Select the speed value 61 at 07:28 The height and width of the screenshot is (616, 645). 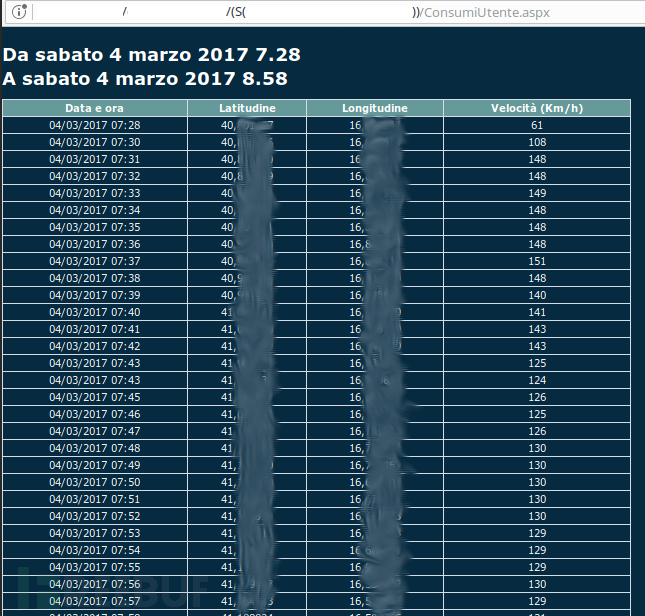[537, 125]
